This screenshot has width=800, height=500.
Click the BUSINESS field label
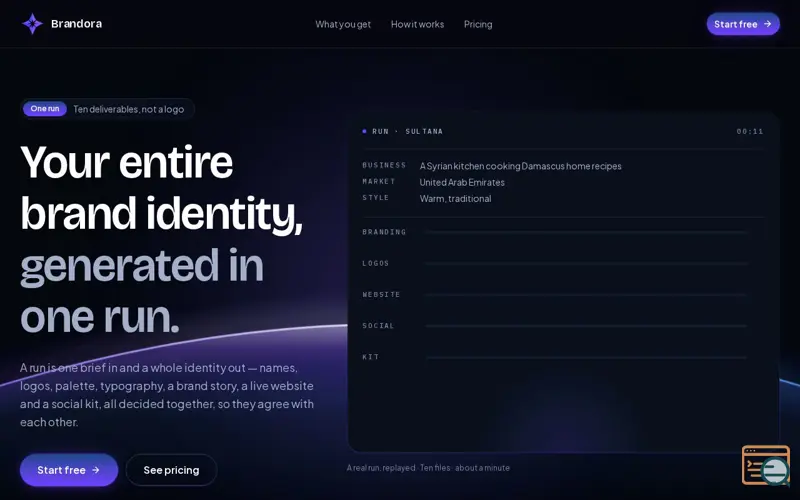click(384, 165)
